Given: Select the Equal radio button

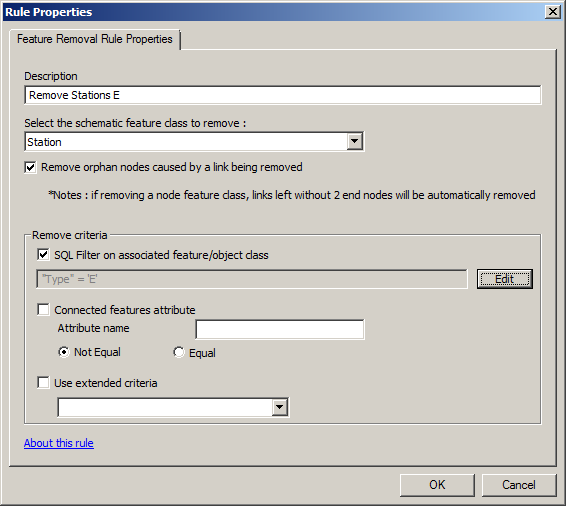Looking at the screenshot, I should click(x=179, y=352).
